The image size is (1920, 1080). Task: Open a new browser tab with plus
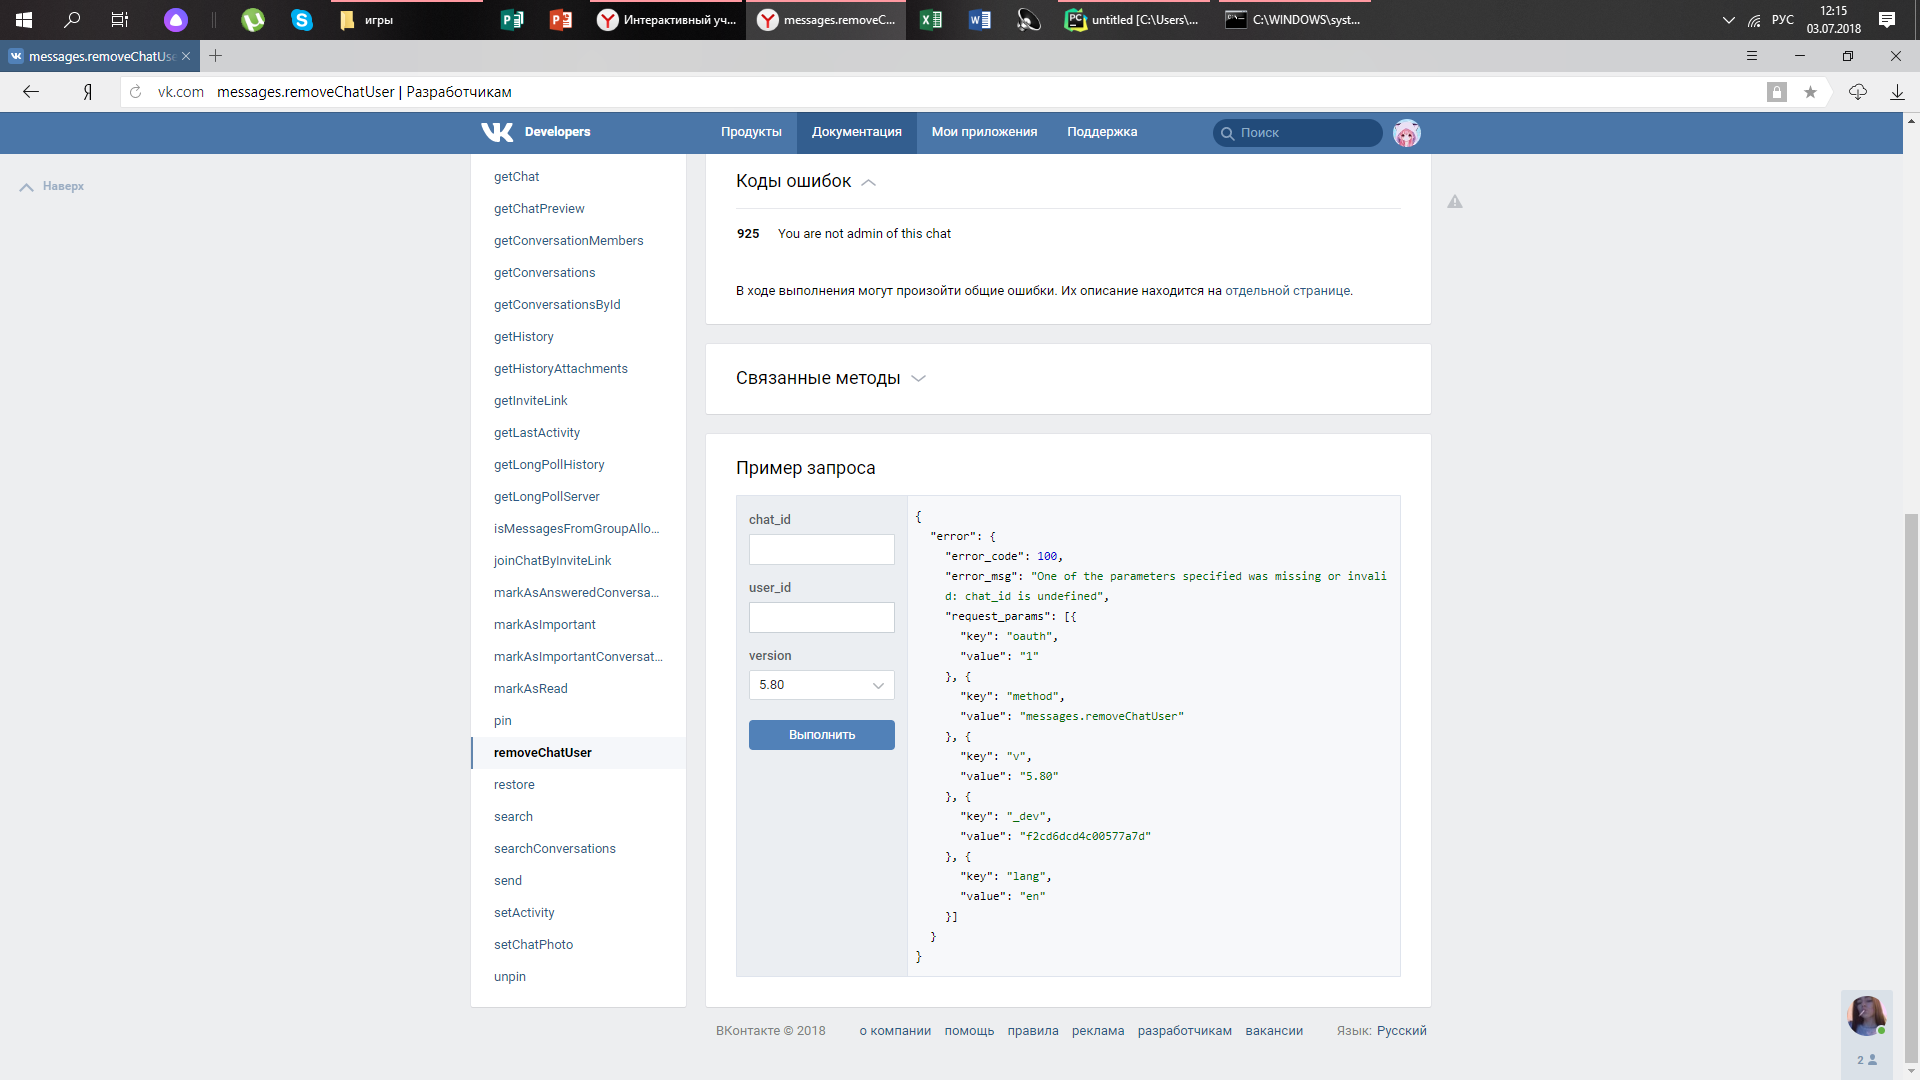point(215,56)
